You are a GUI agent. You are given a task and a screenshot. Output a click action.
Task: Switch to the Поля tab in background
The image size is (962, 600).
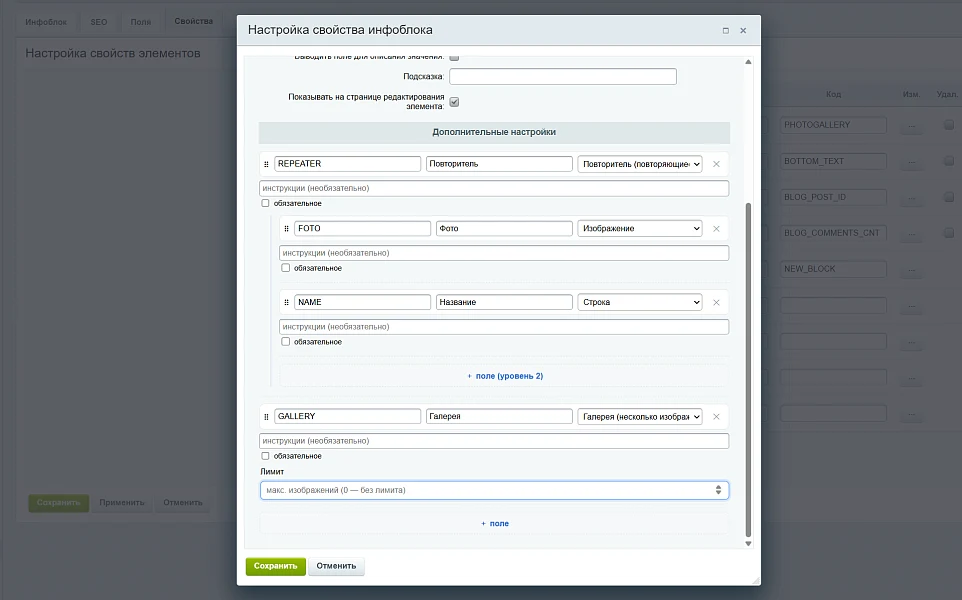pyautogui.click(x=140, y=22)
